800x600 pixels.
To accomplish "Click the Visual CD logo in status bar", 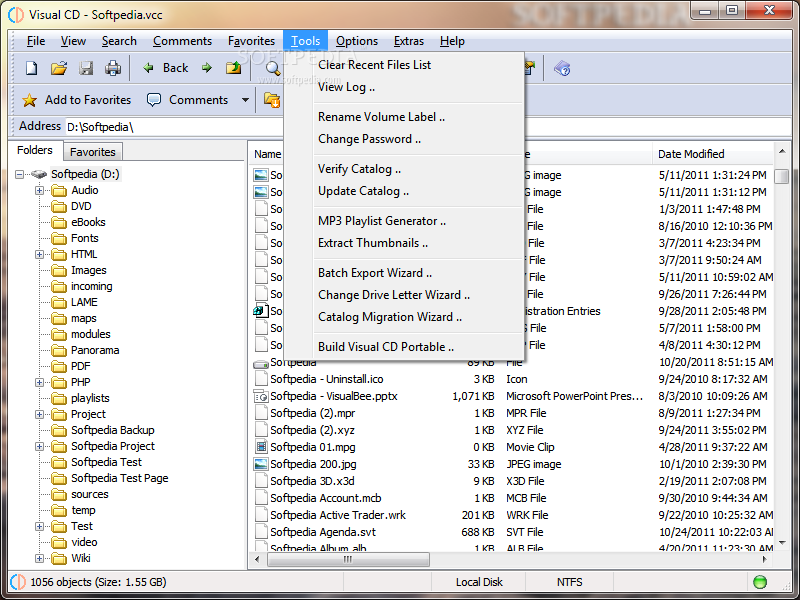I will (18, 582).
